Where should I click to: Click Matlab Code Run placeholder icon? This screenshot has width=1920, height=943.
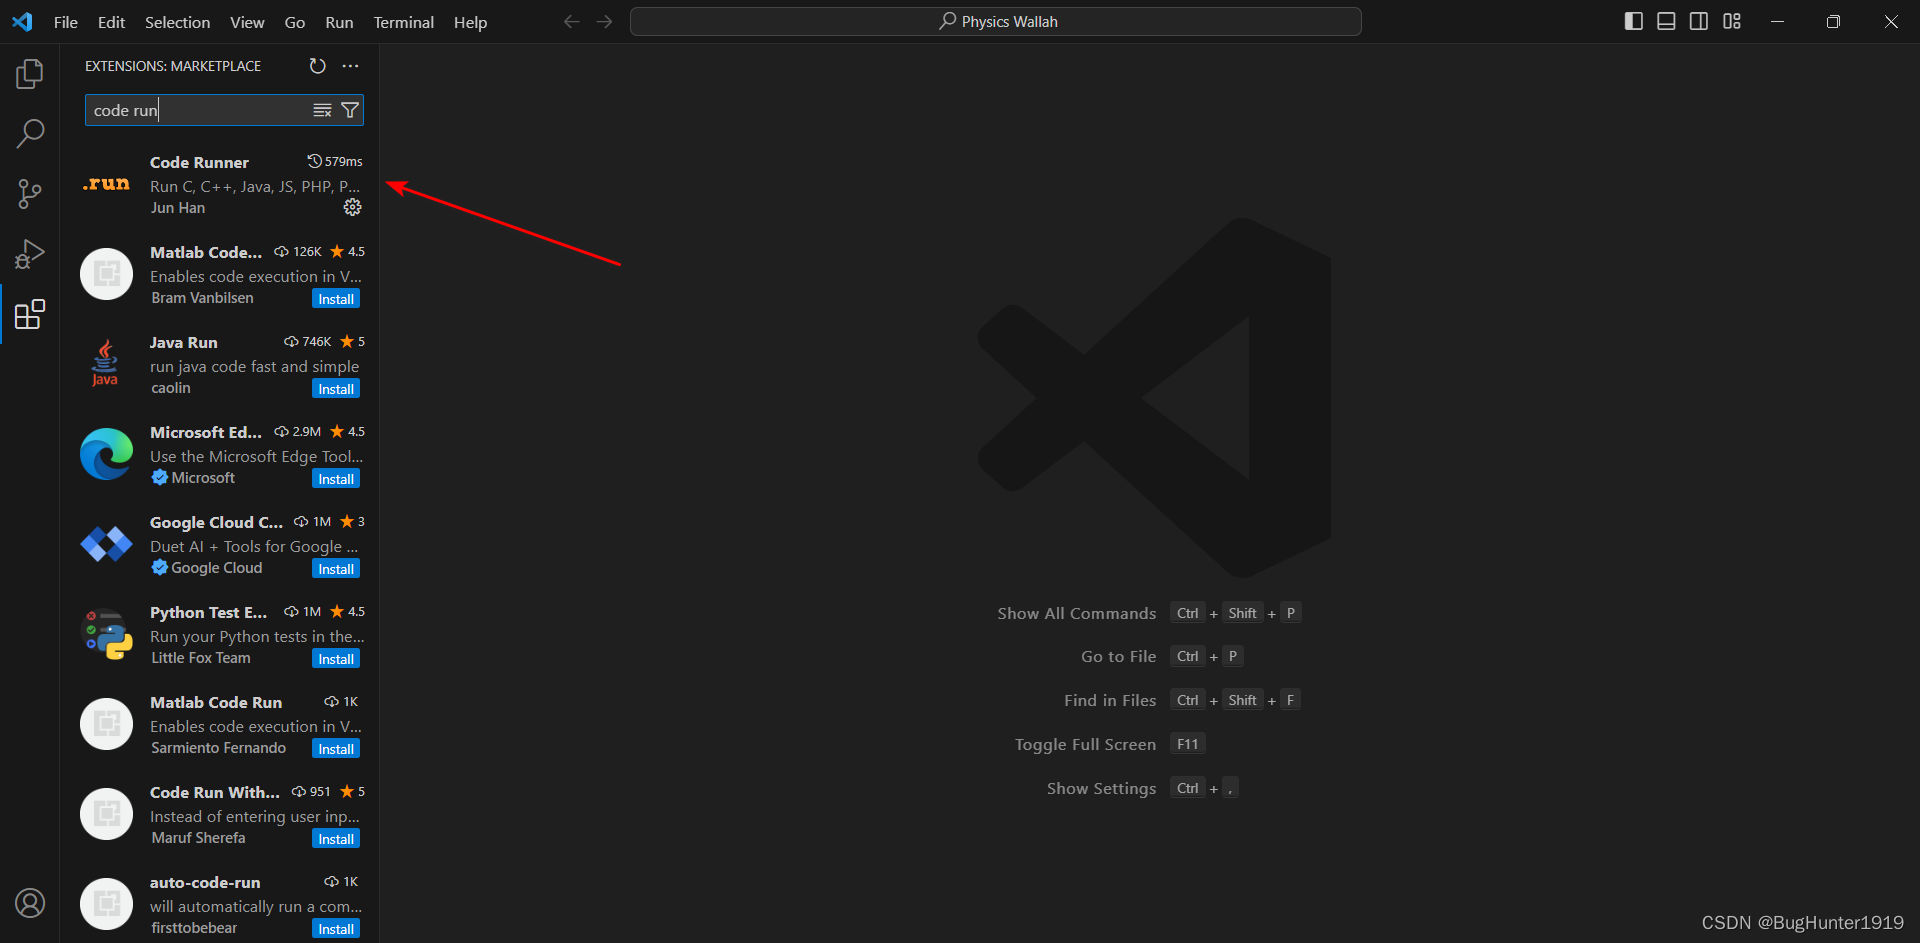tap(106, 724)
